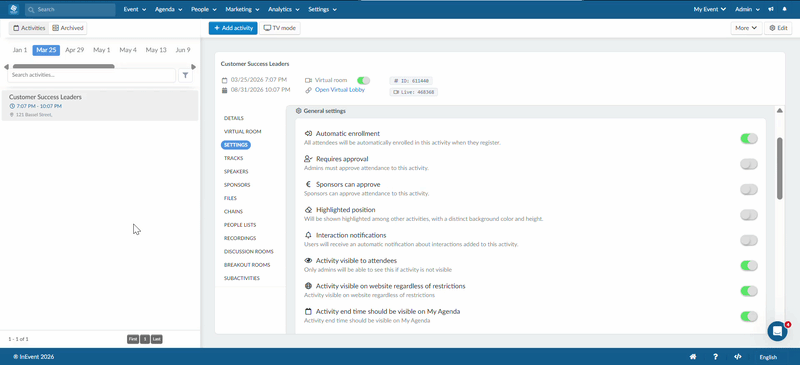The height and width of the screenshot is (365, 800).
Task: Expand the Admin dropdown
Action: [747, 9]
